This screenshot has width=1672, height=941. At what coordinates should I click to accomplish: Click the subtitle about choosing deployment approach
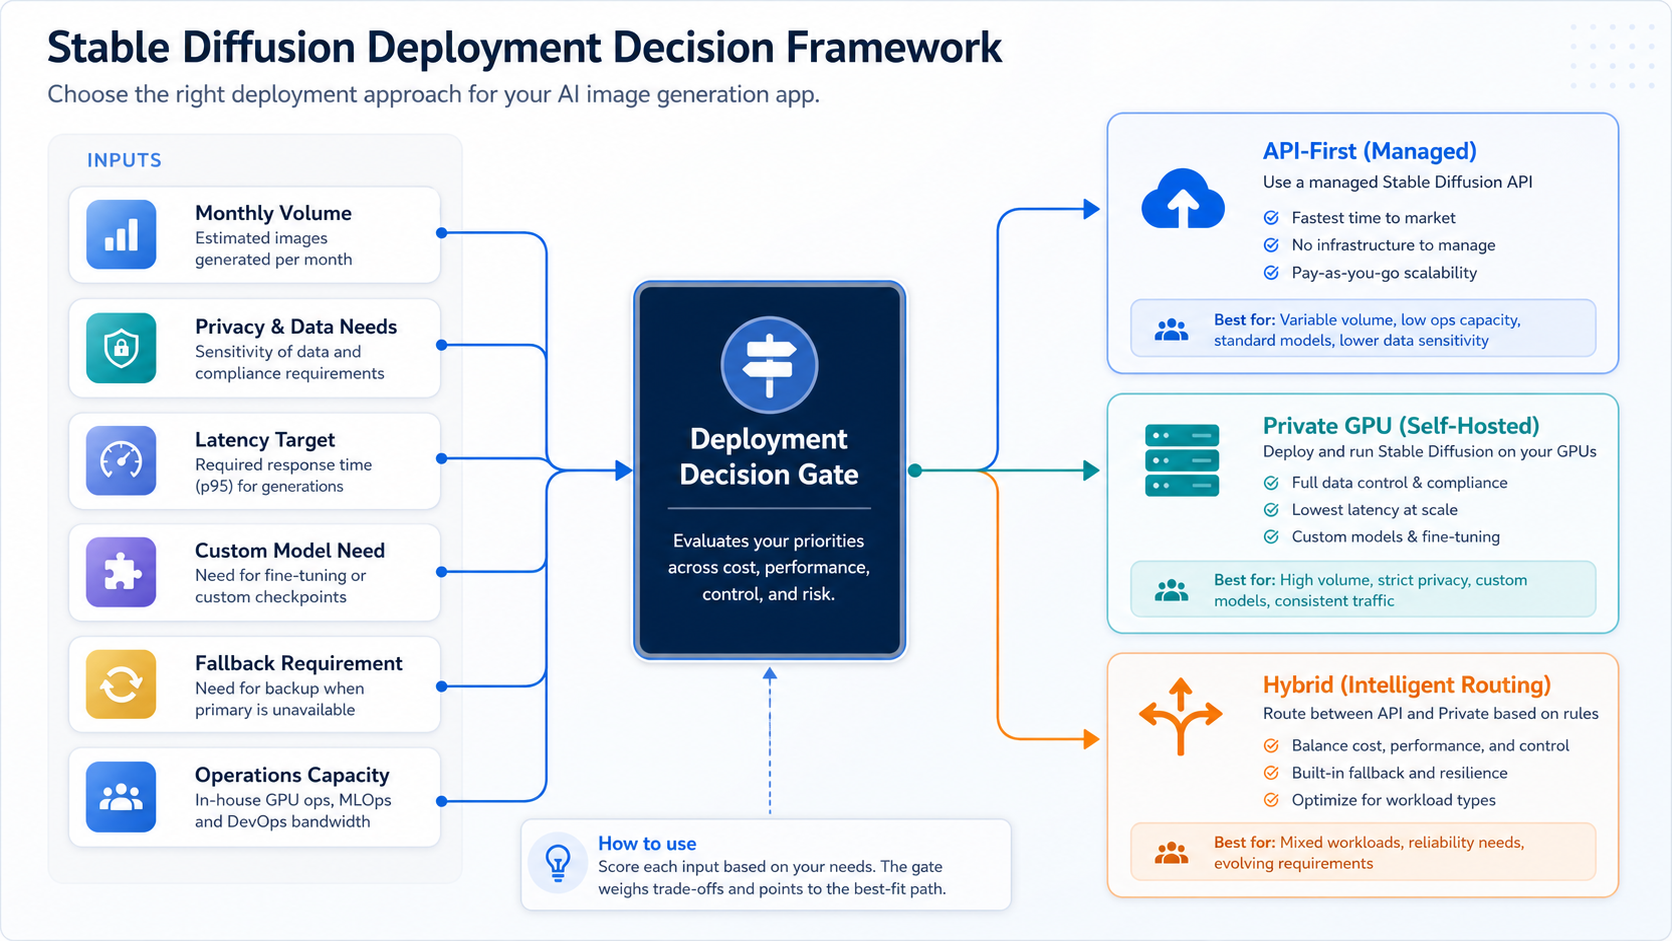coord(433,95)
